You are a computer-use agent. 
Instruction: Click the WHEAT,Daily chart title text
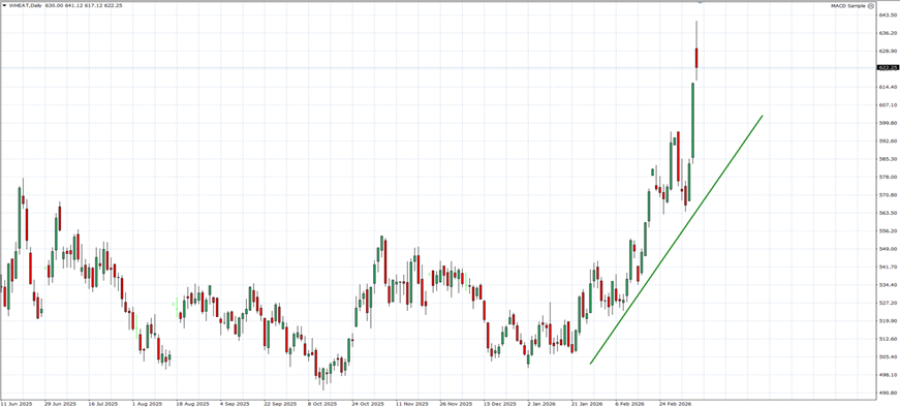(26, 5)
